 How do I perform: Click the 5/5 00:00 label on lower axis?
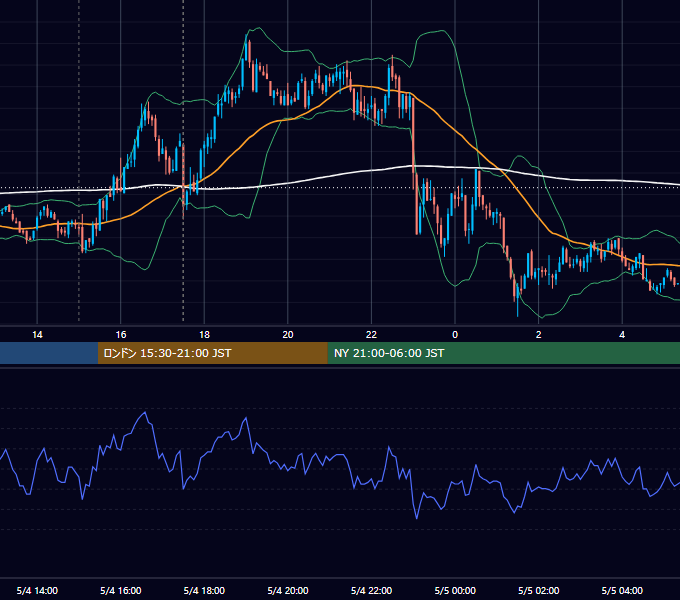tap(455, 590)
